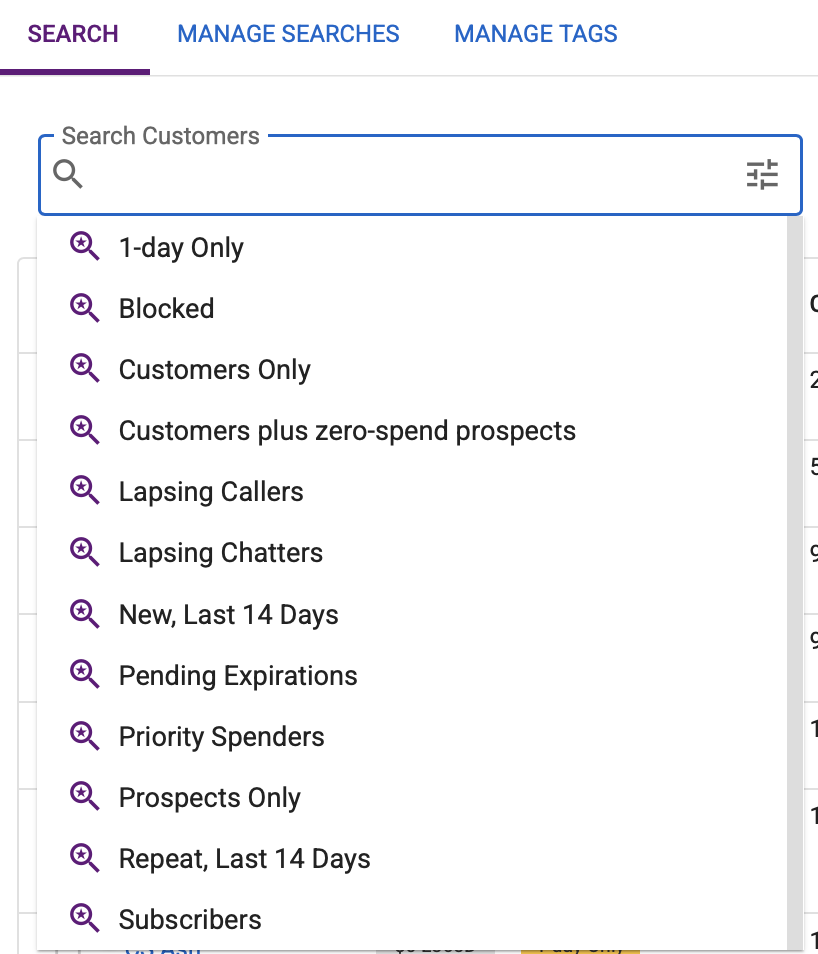Choose Repeat, Last 14 Days search
The image size is (818, 954).
pyautogui.click(x=412, y=859)
